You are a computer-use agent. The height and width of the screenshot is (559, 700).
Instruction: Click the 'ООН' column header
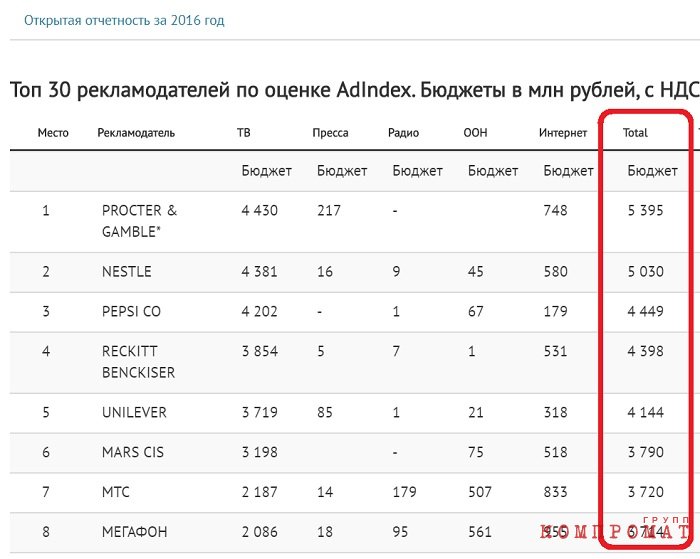475,133
